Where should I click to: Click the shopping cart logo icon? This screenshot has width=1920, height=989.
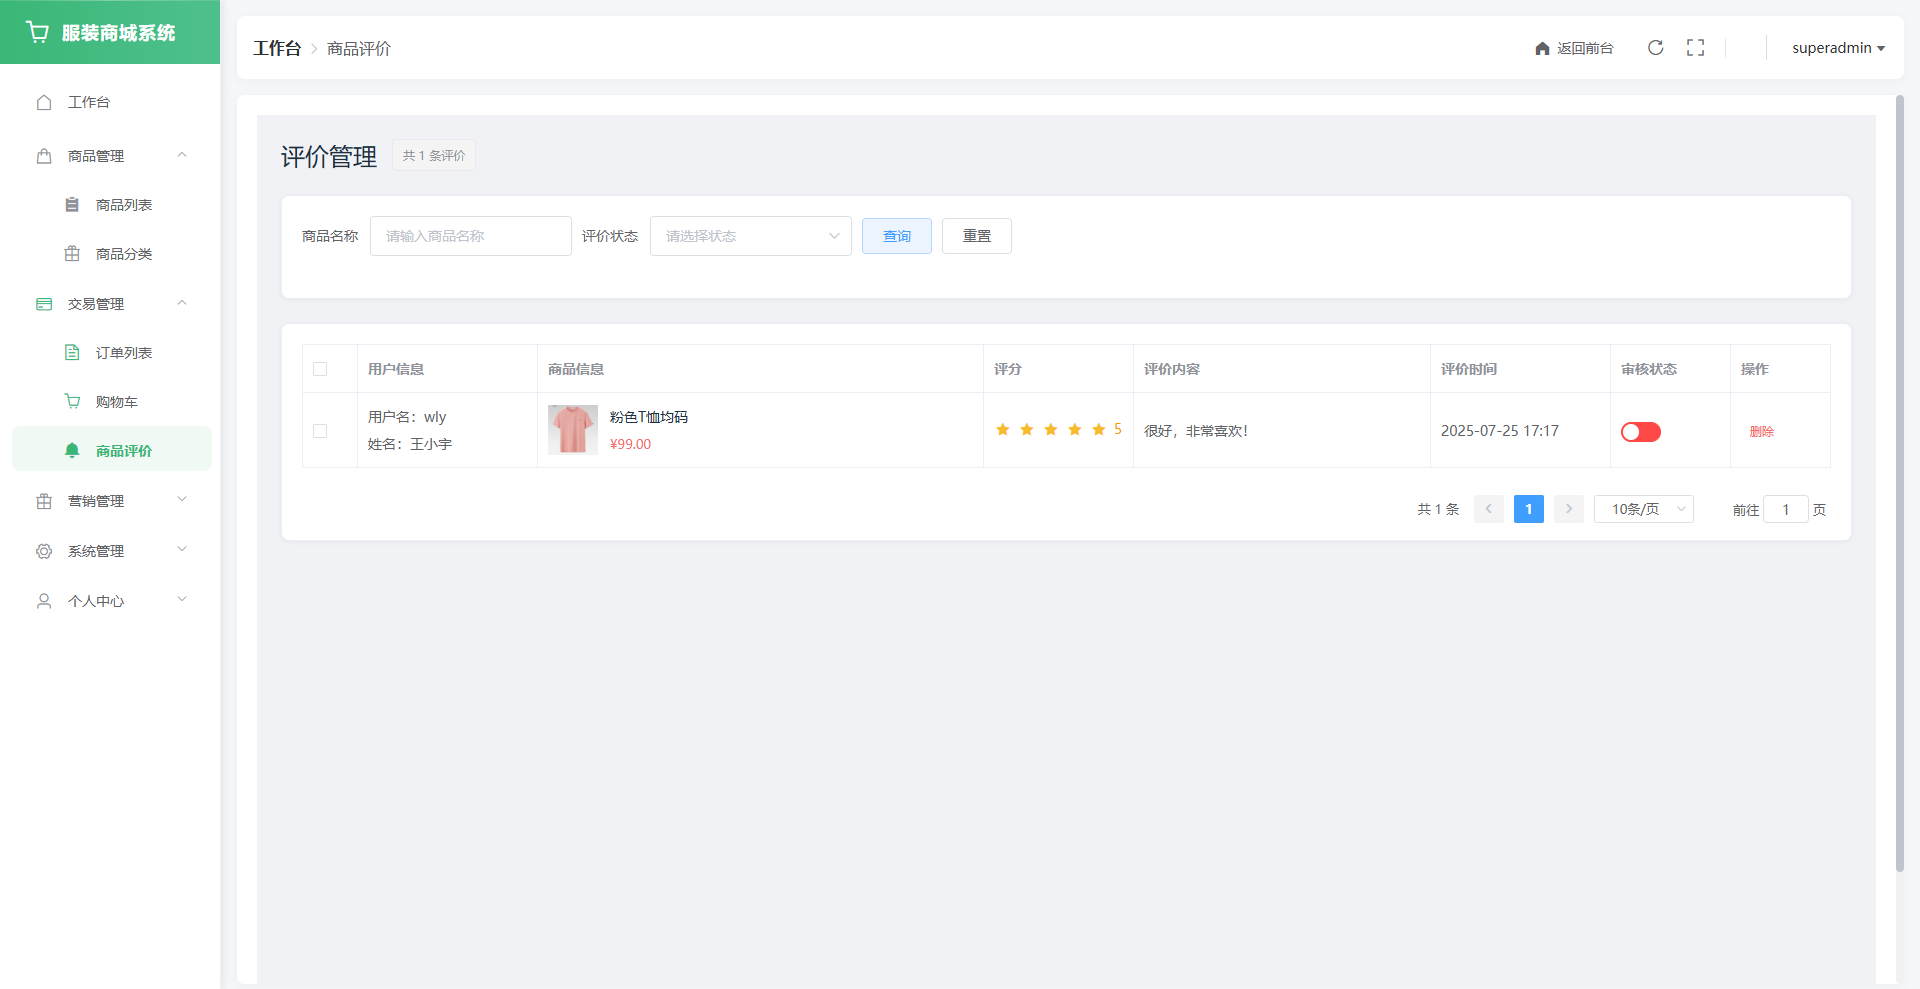click(38, 32)
